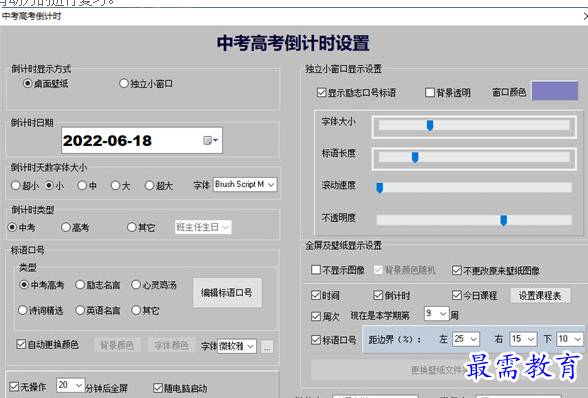Open the 班主任生日 dropdown
The image size is (588, 398).
(x=203, y=227)
